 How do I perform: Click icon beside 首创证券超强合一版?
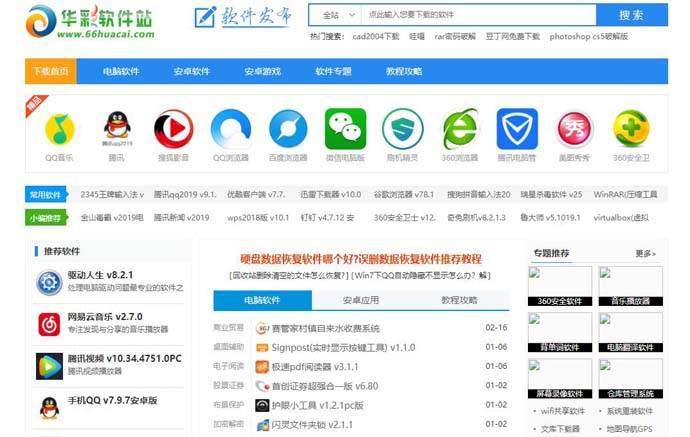coord(262,386)
